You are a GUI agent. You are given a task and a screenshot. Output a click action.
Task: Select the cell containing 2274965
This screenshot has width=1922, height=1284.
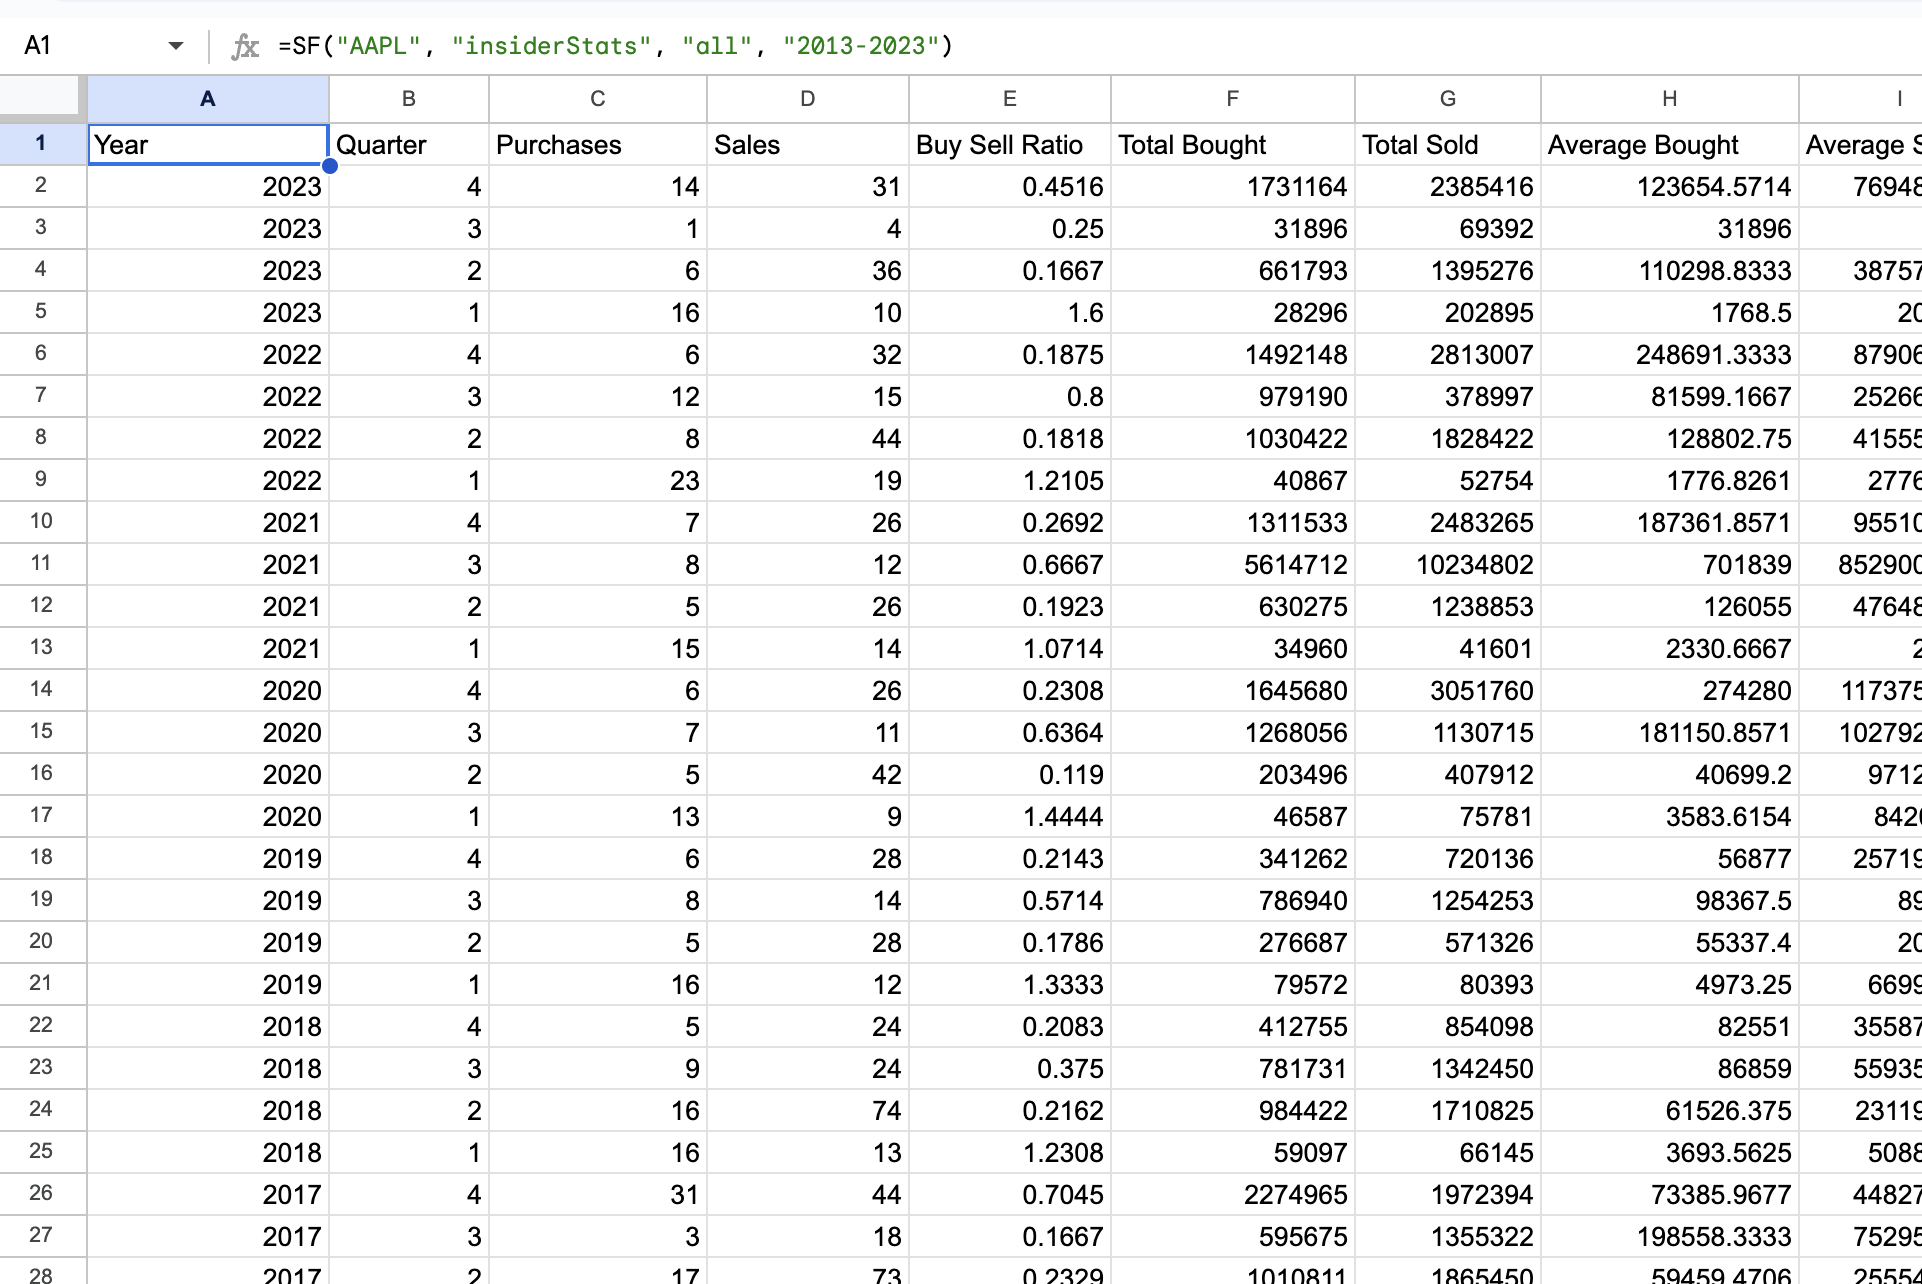coord(1231,1194)
